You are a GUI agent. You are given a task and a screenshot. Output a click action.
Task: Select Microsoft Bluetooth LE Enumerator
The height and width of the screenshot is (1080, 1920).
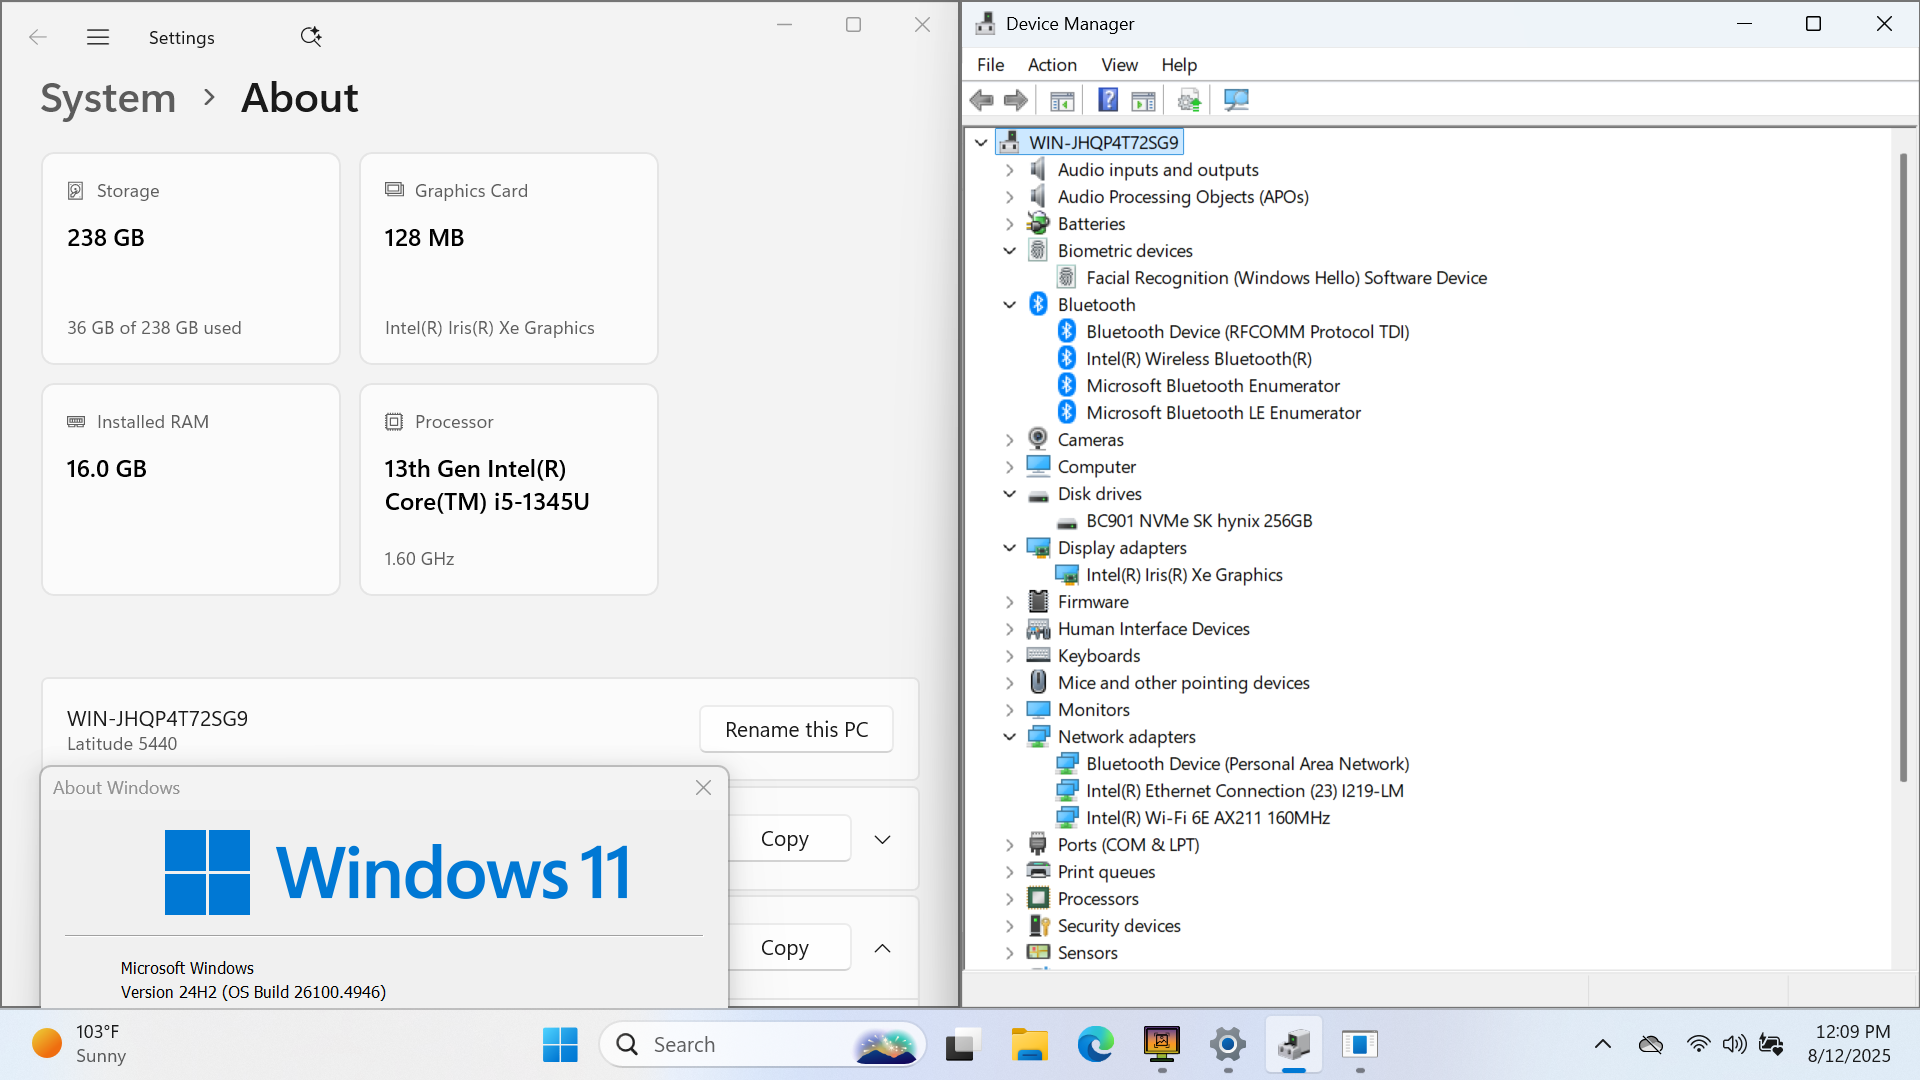pos(1223,413)
